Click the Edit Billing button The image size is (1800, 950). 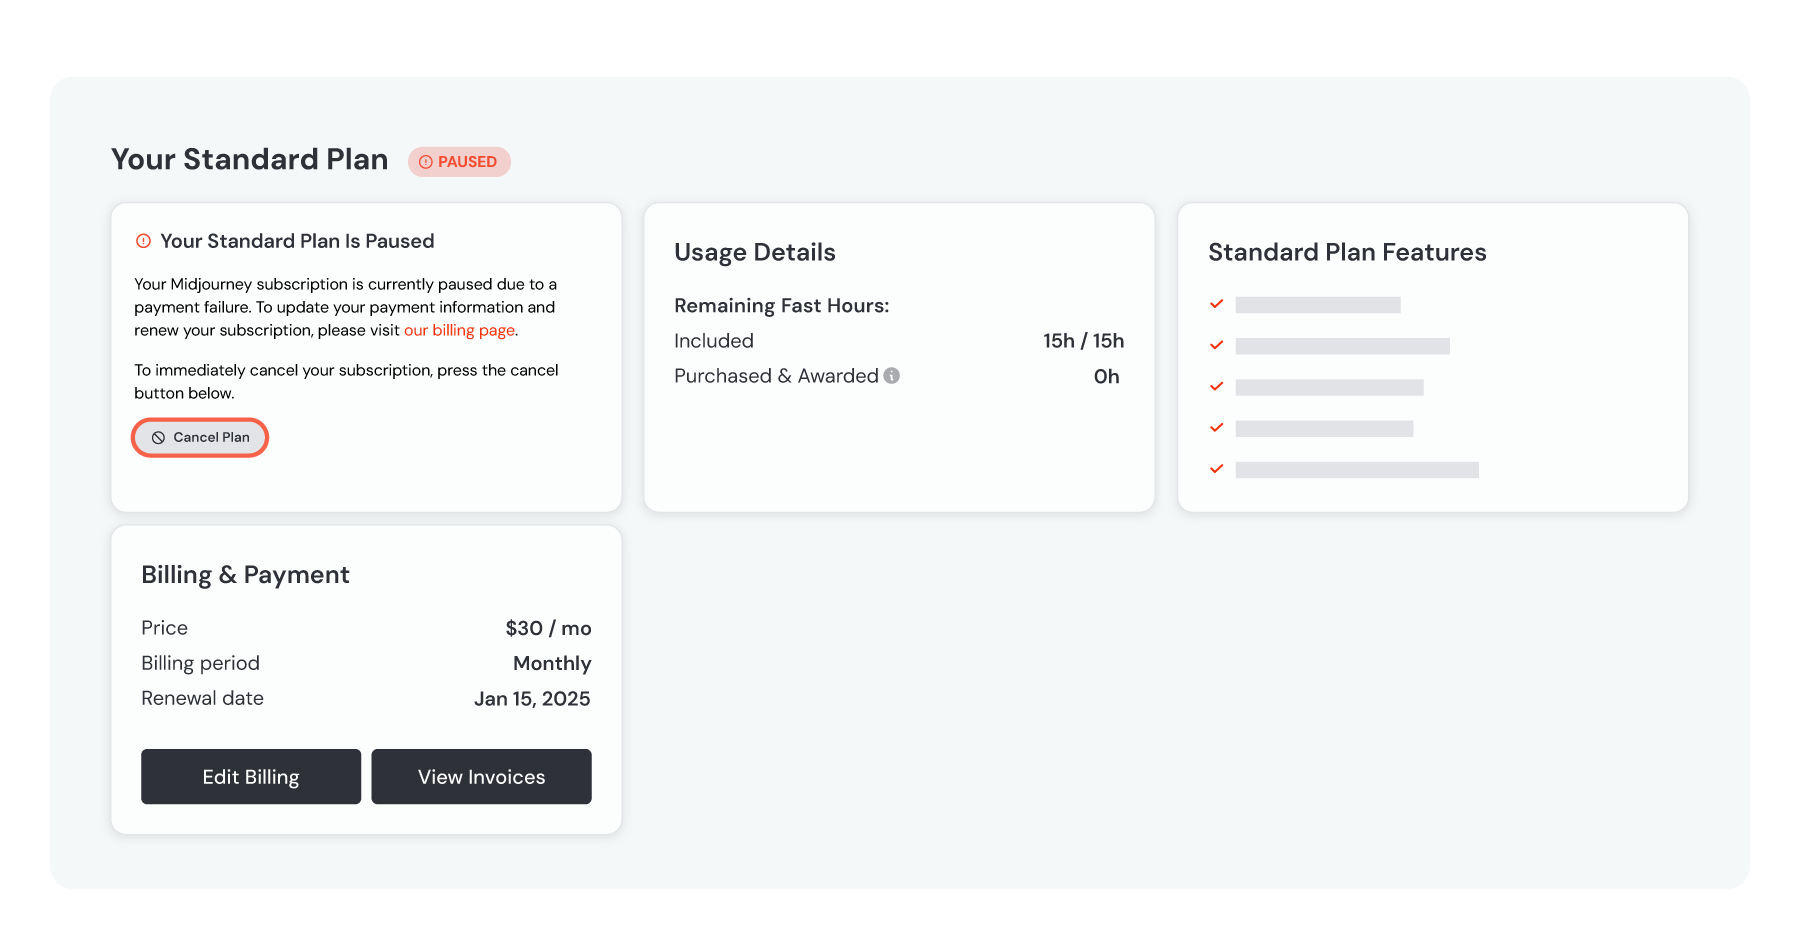pos(251,777)
